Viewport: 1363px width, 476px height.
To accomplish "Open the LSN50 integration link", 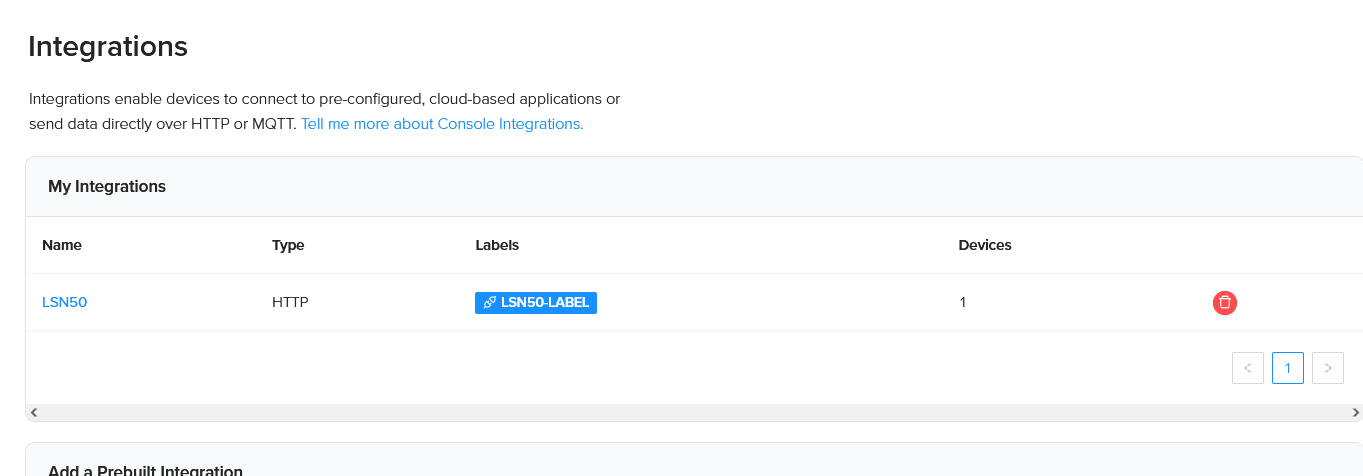I will tap(65, 302).
